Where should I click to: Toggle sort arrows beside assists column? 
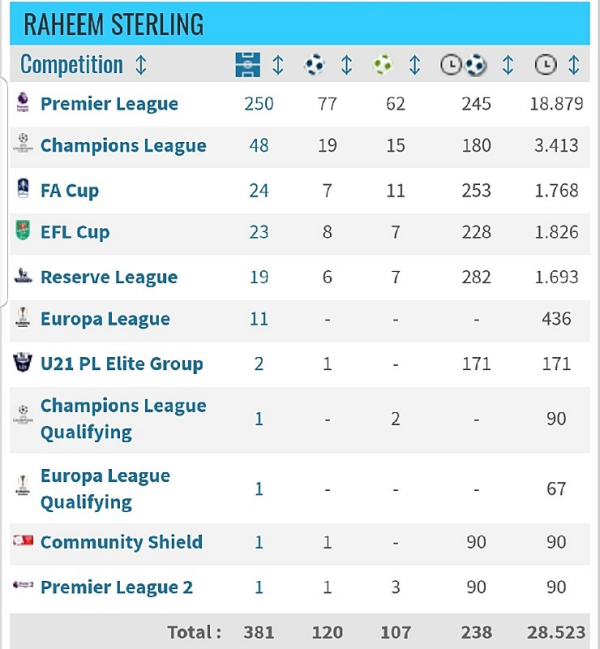pos(414,65)
